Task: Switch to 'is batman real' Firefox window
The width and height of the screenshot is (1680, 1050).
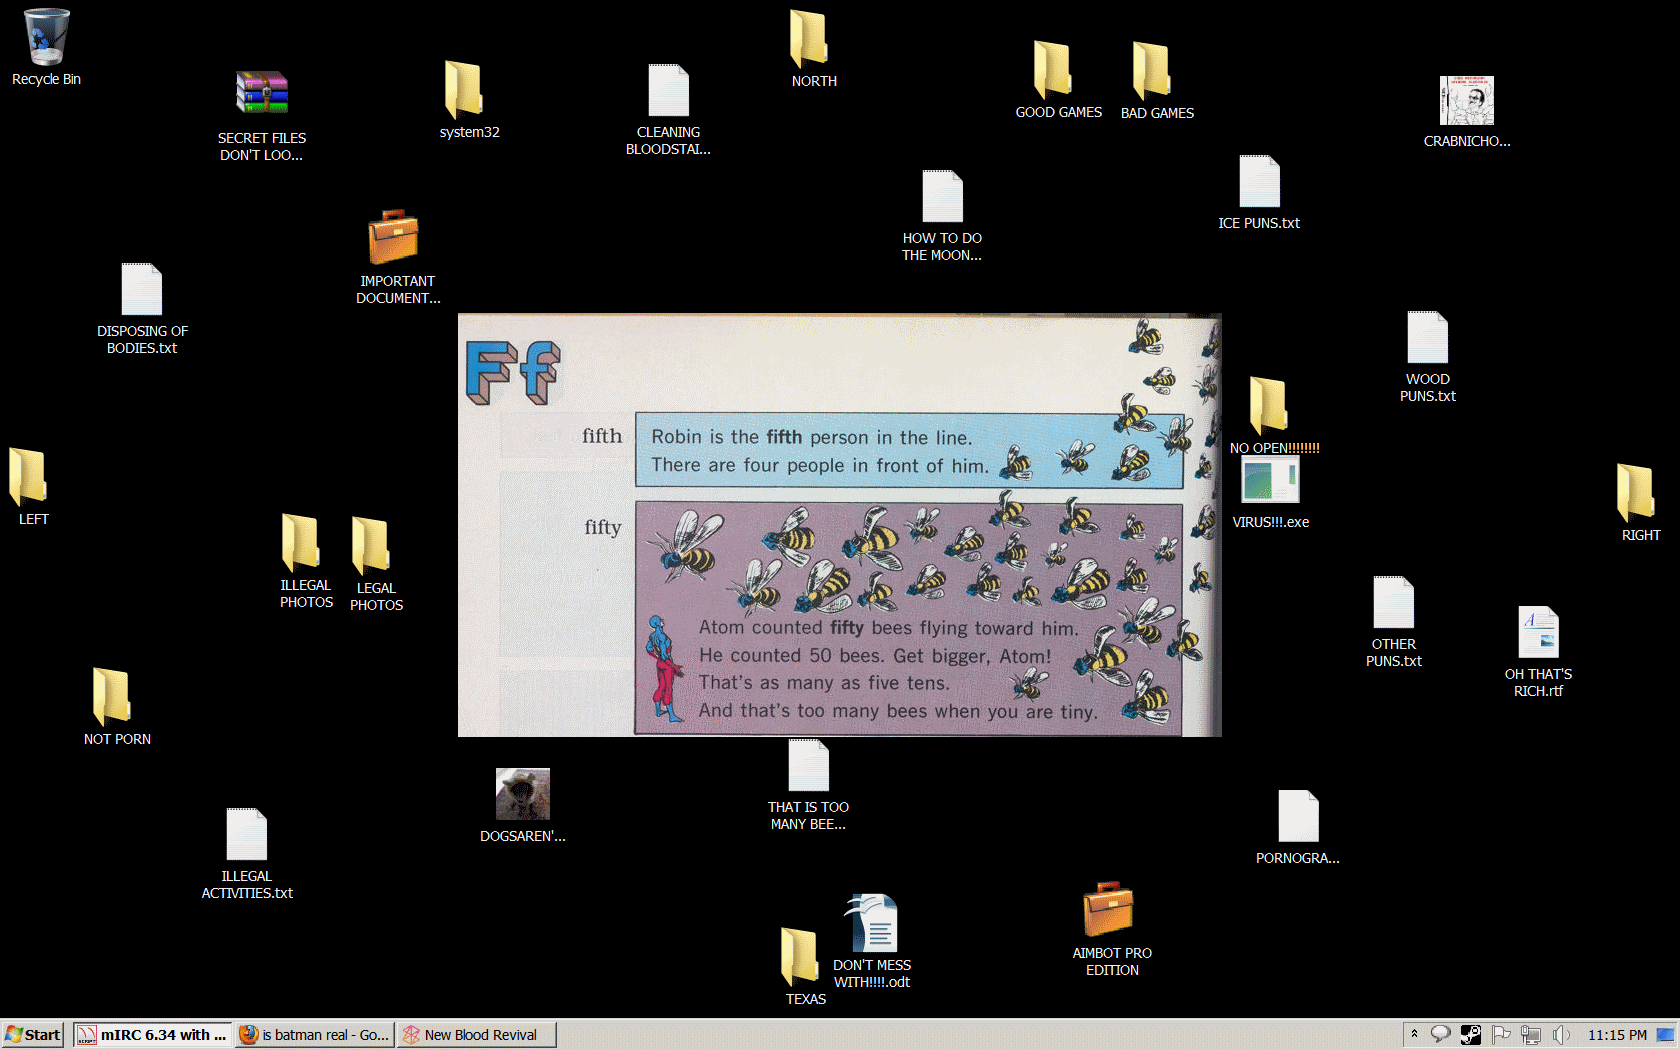Action: (314, 1035)
